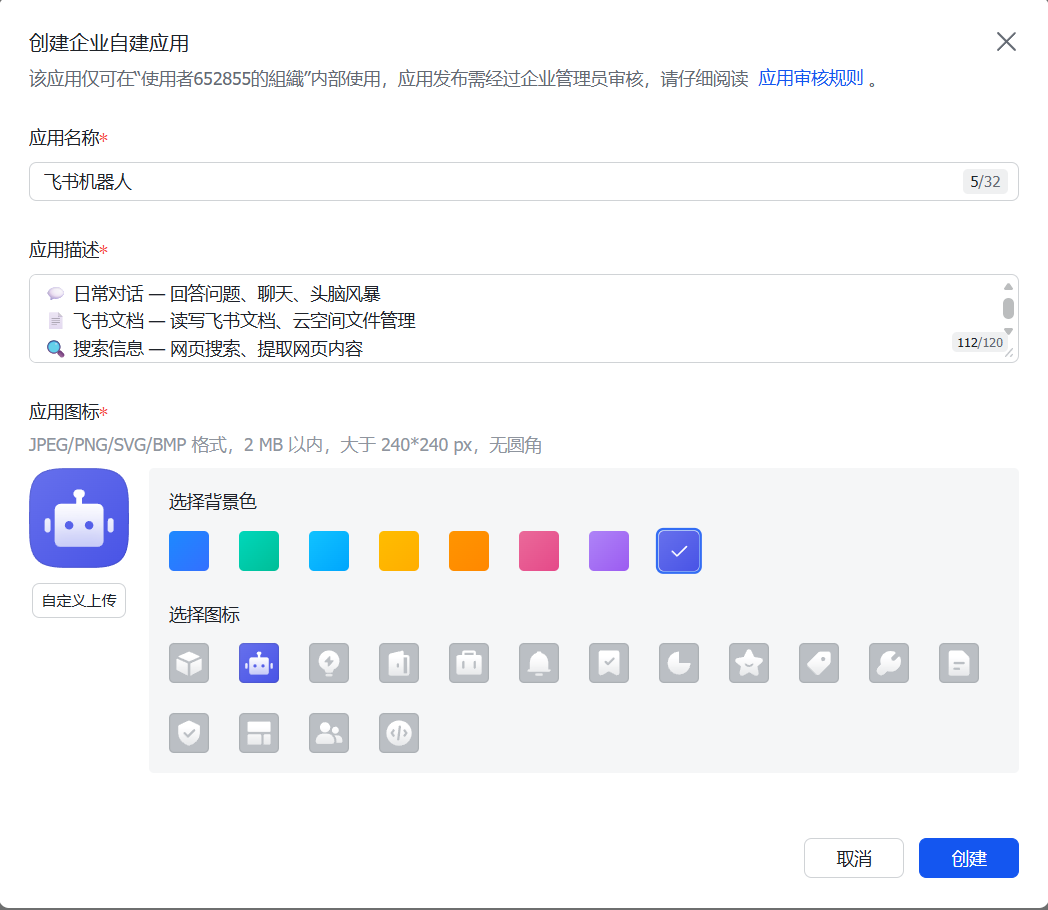The width and height of the screenshot is (1048, 910).
Task: Click the 日常对话 description line
Action: click(214, 294)
